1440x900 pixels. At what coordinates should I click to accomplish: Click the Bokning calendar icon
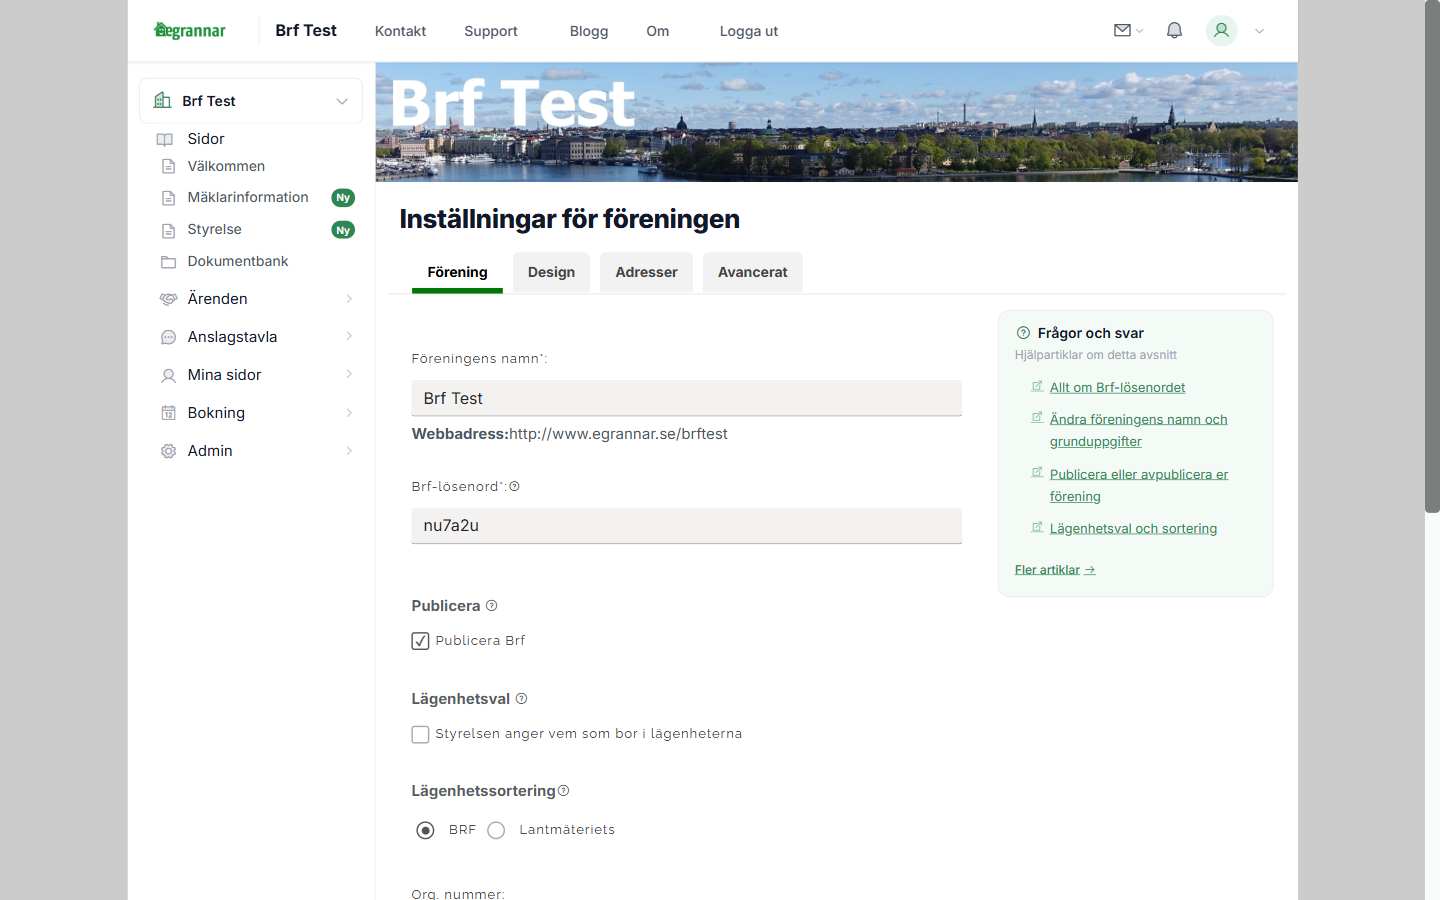[x=167, y=412]
